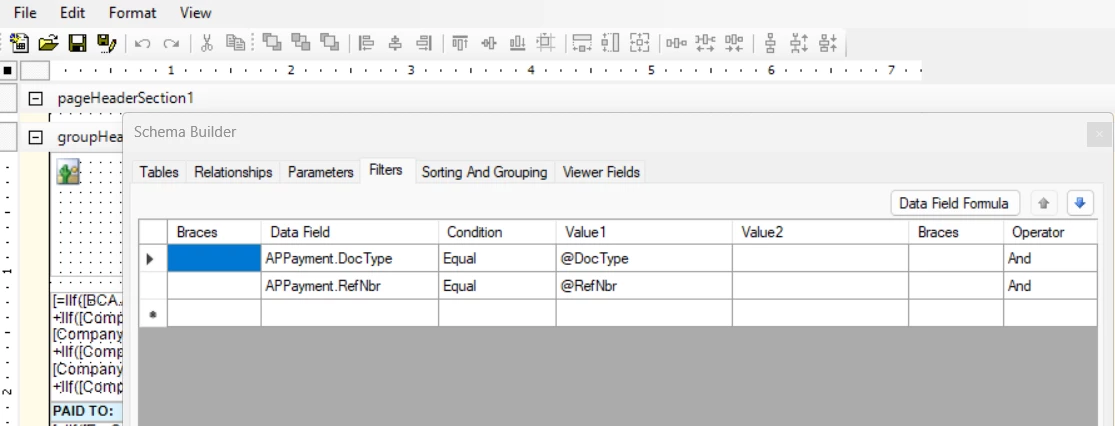Collapse the groupHeader section
Viewport: 1115px width, 426px height.
tap(34, 137)
